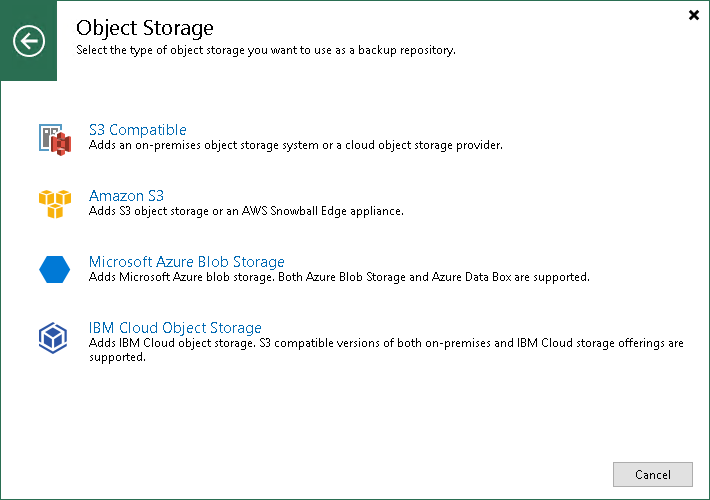Pick the IBM Cloud Object Storage link

coord(175,328)
